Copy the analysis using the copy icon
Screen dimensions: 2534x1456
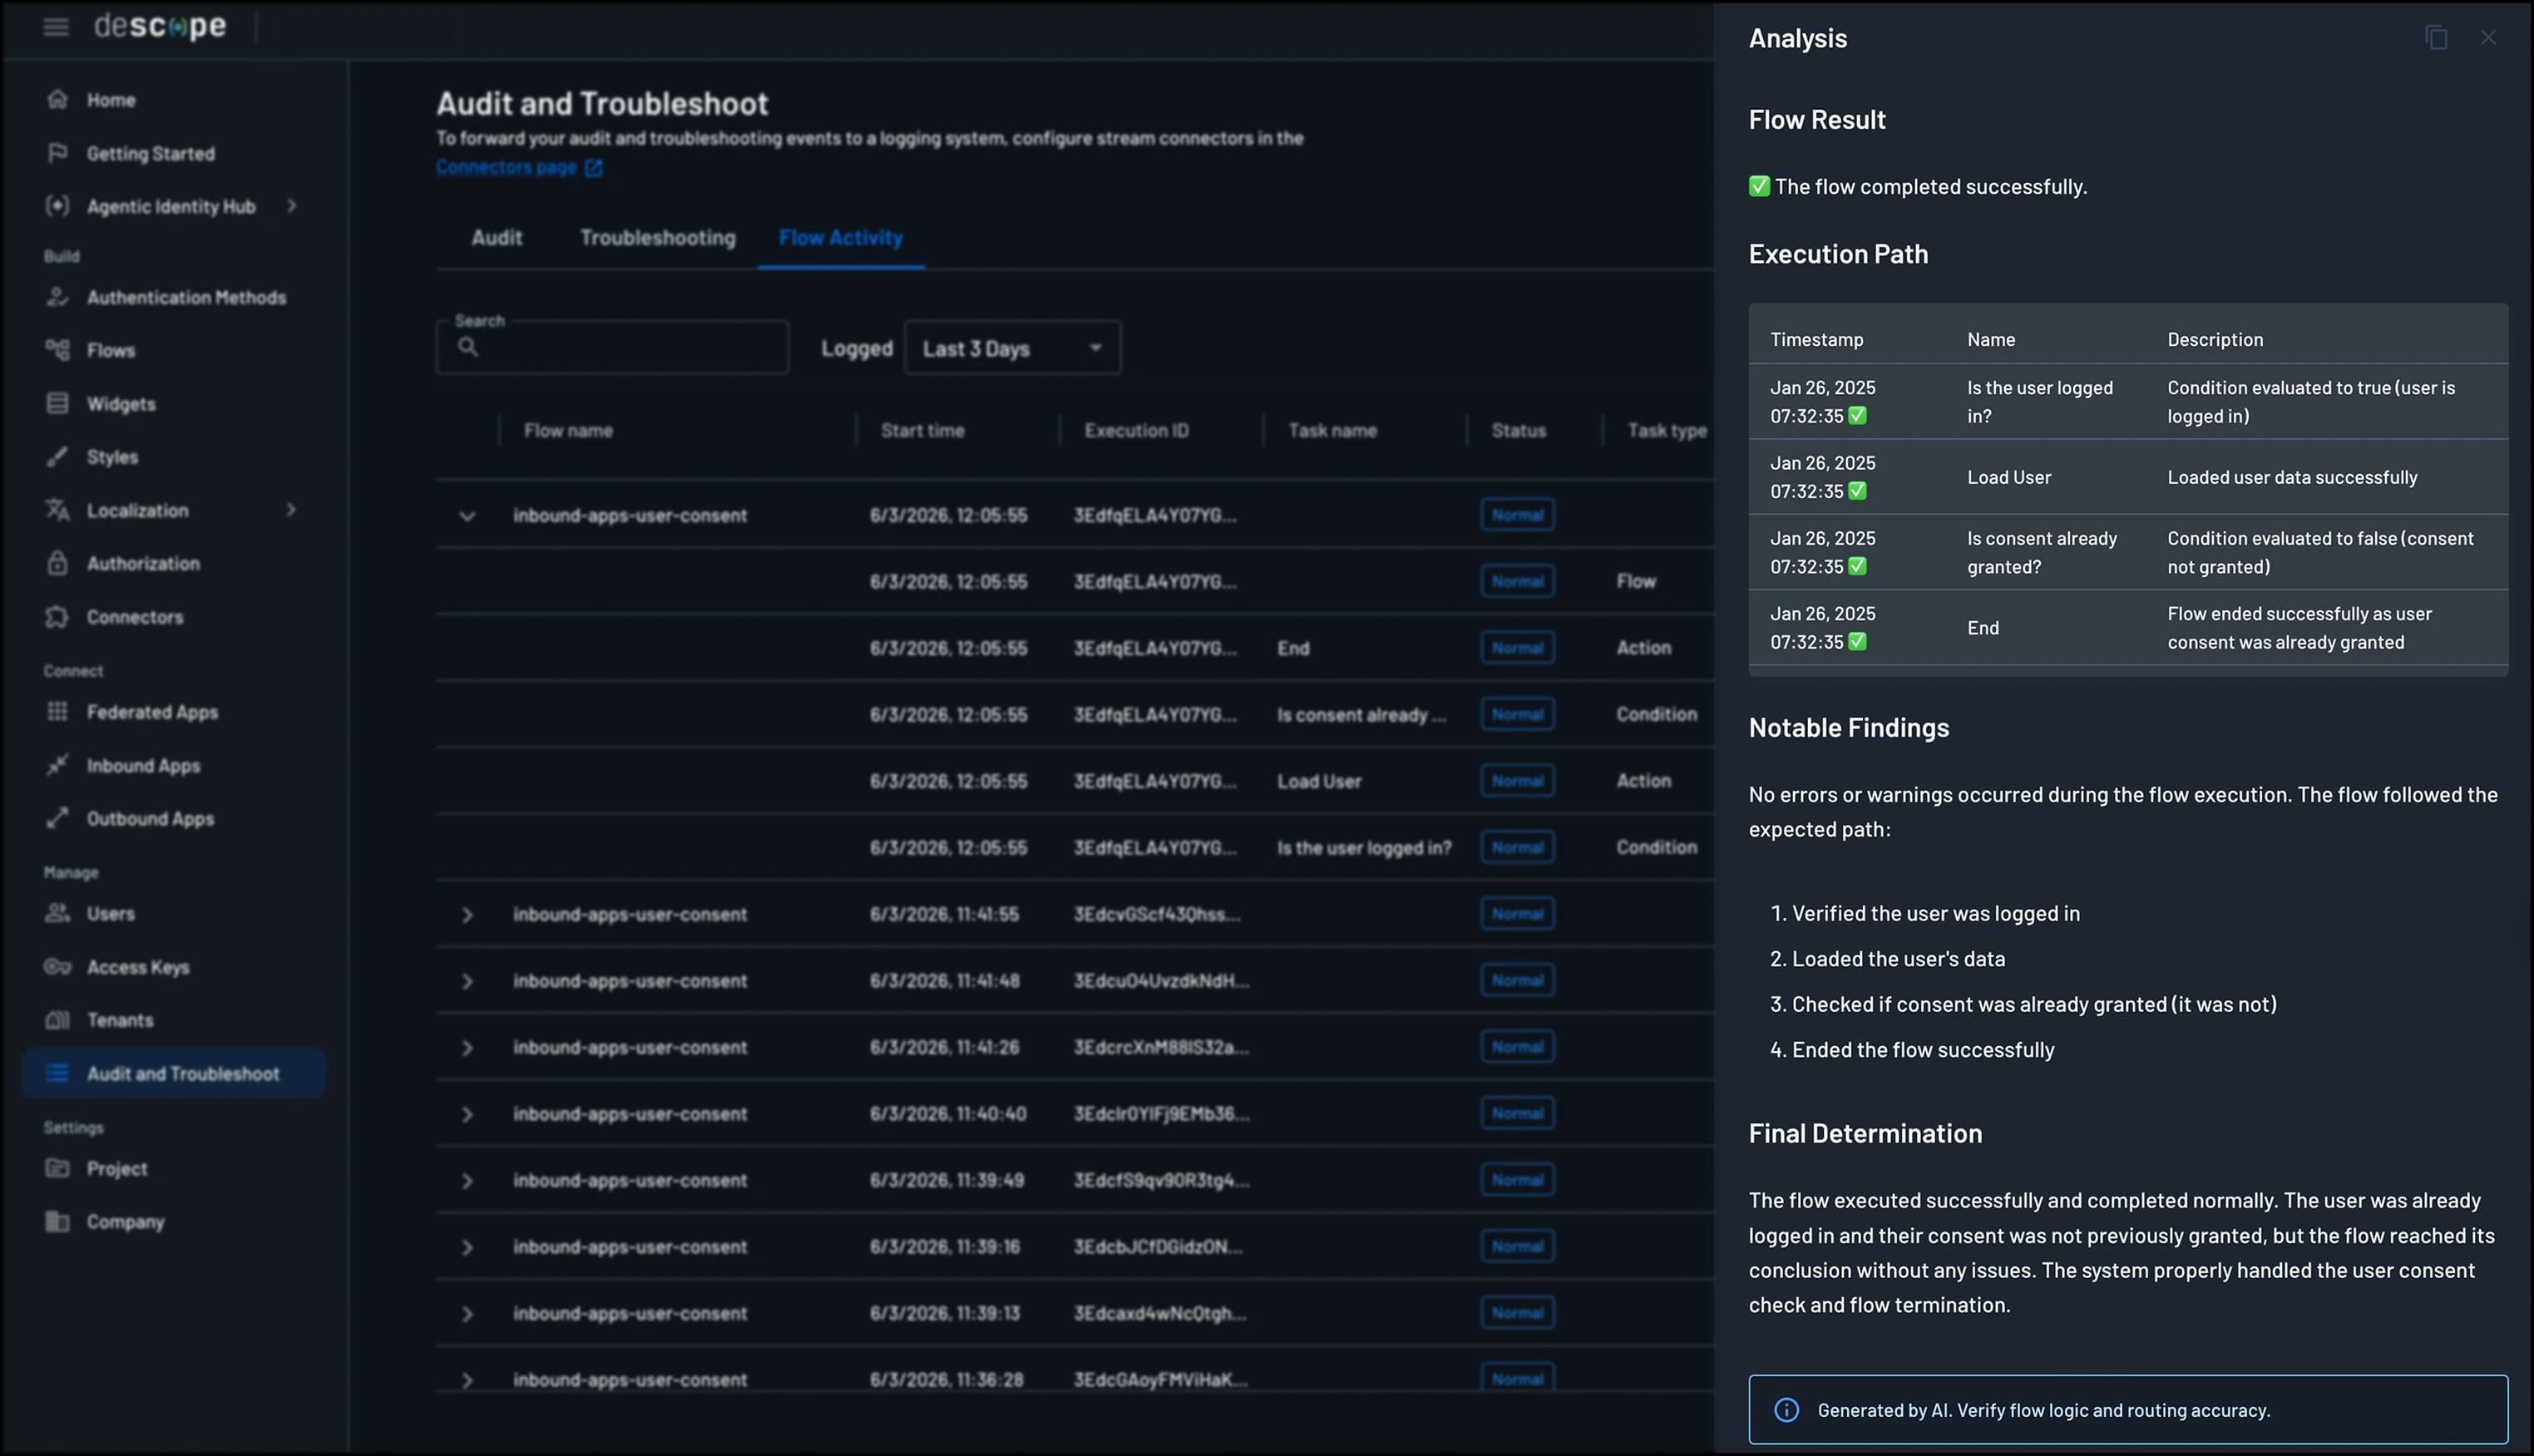point(2437,38)
